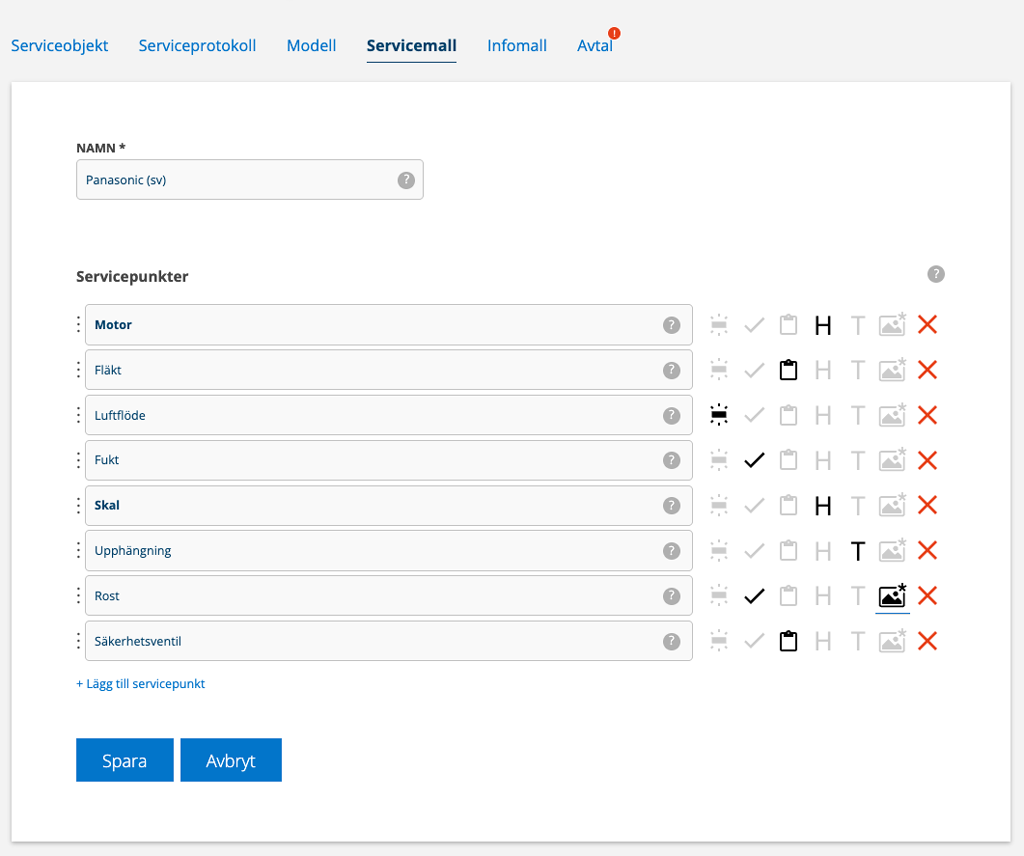Delete the Fukt service point
Viewport: 1024px width, 856px height.
[x=927, y=460]
